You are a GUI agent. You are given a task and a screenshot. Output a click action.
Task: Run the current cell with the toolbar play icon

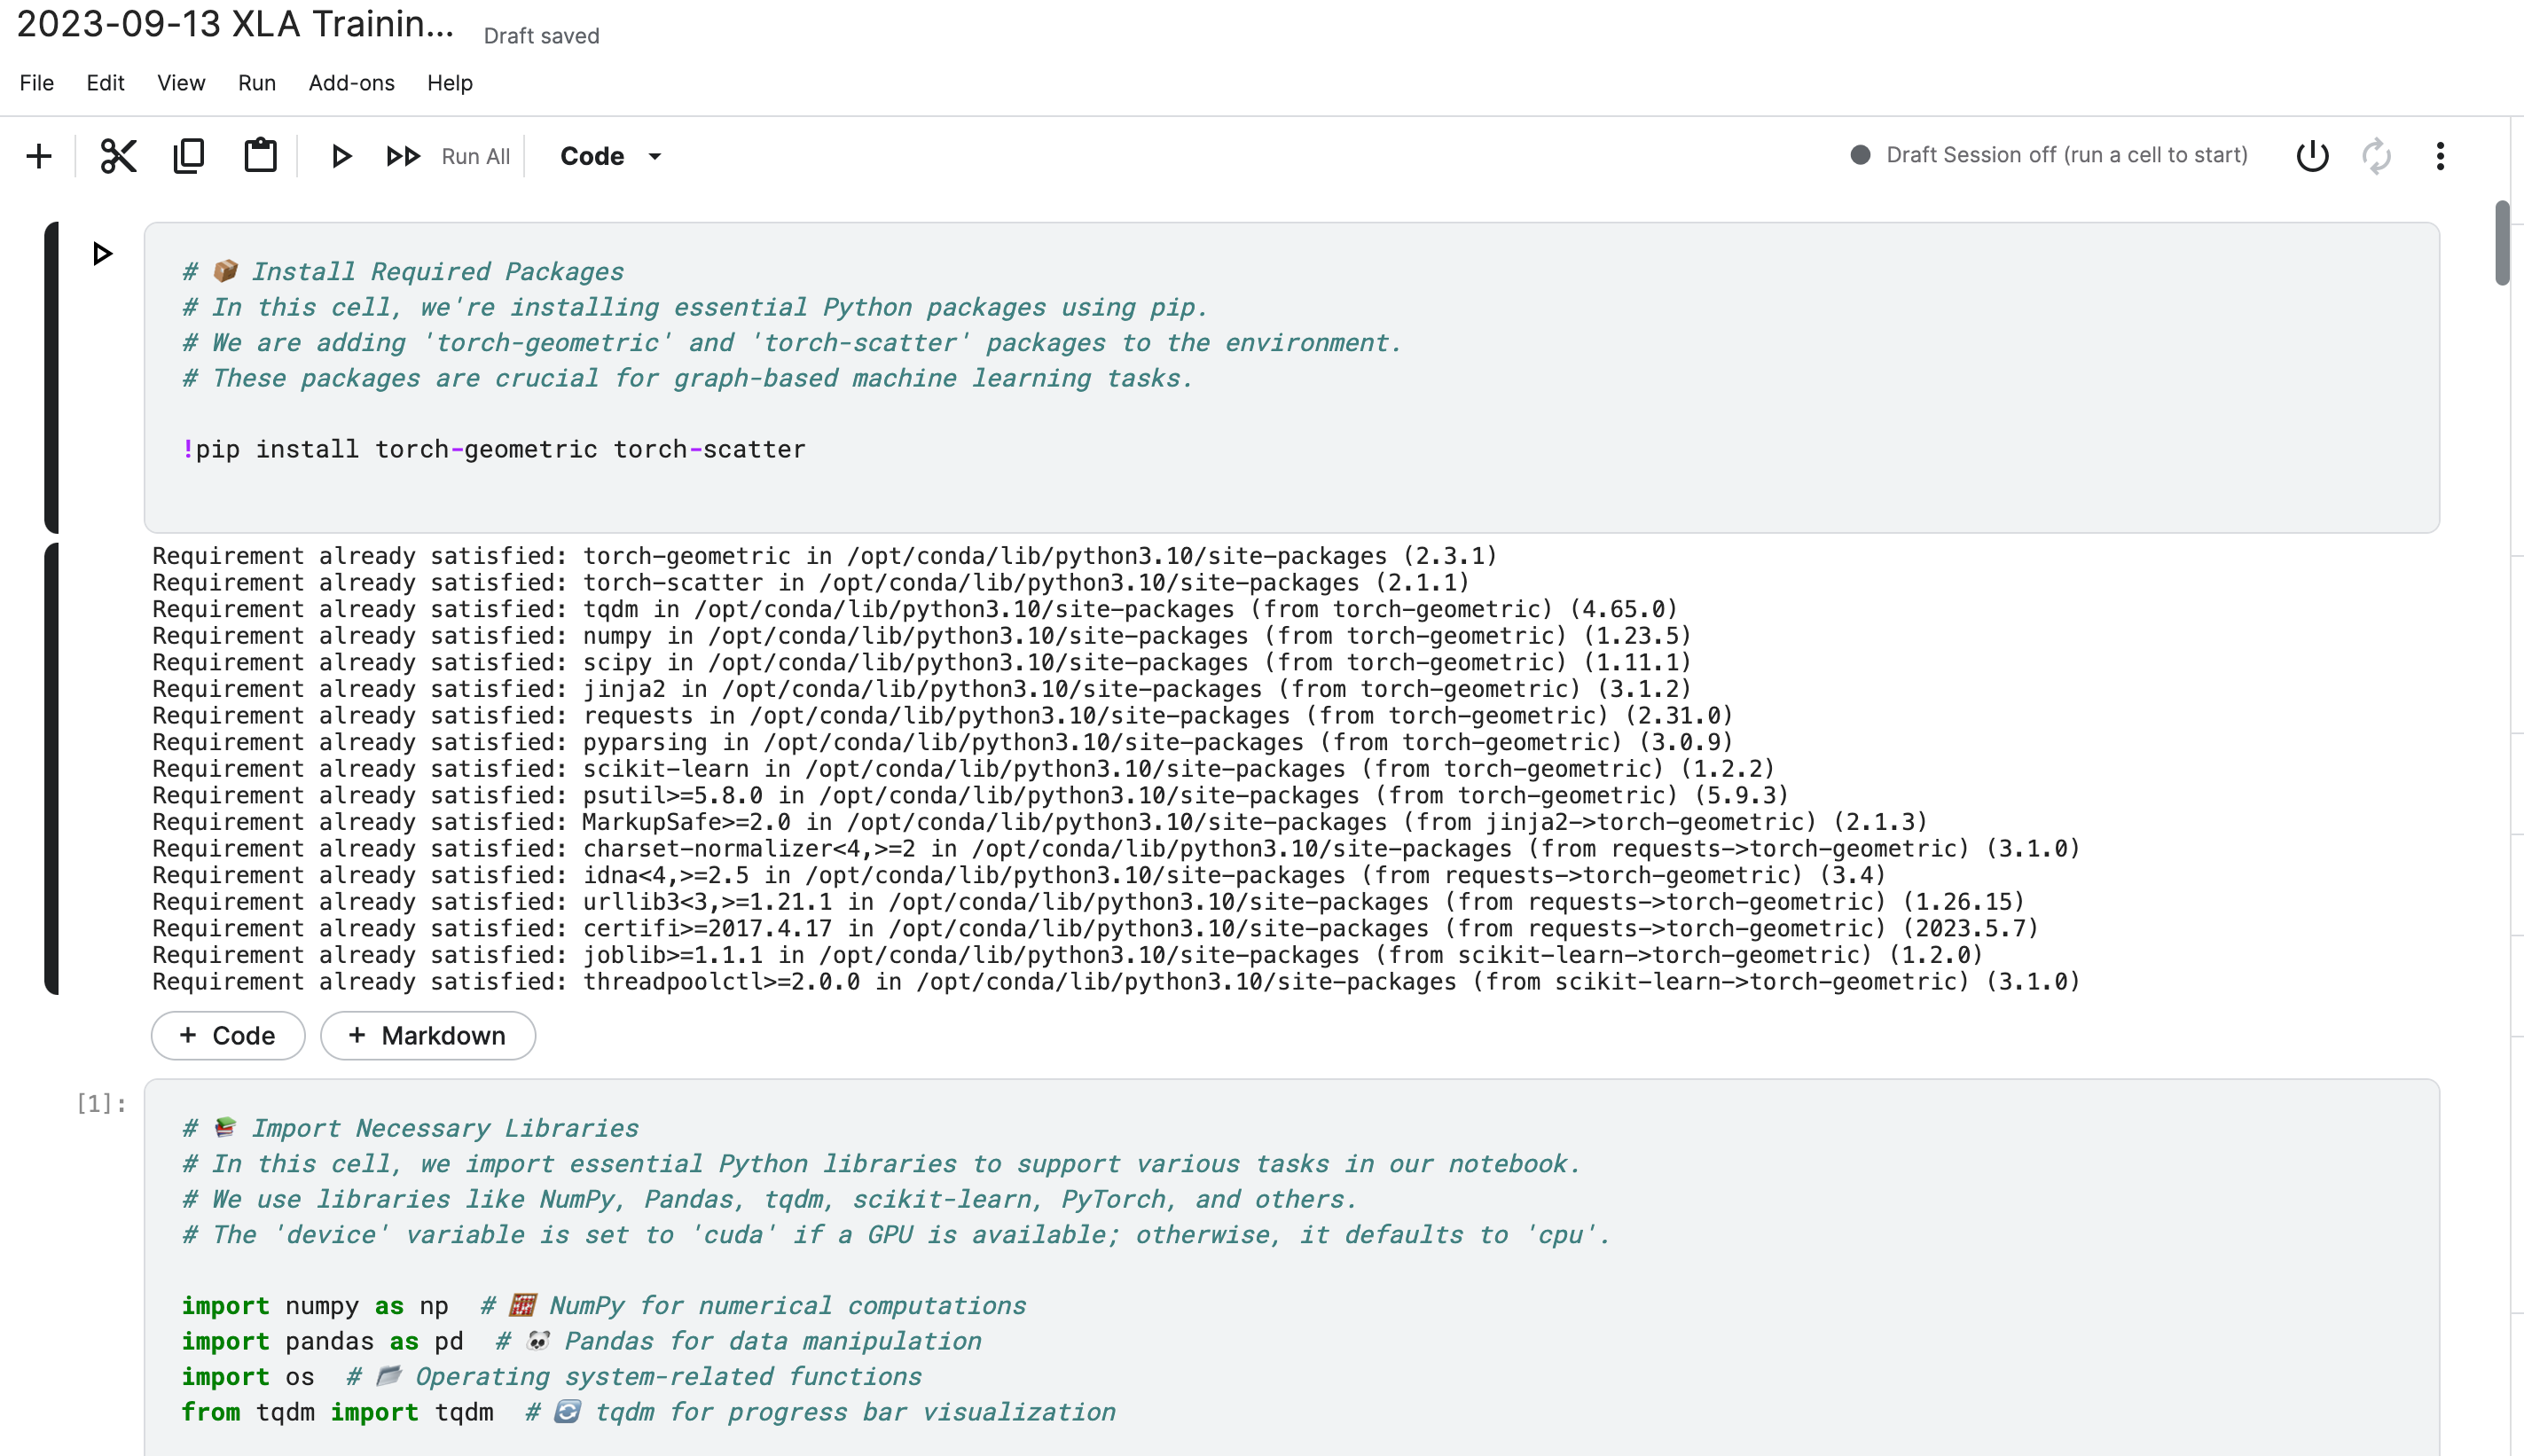341,156
